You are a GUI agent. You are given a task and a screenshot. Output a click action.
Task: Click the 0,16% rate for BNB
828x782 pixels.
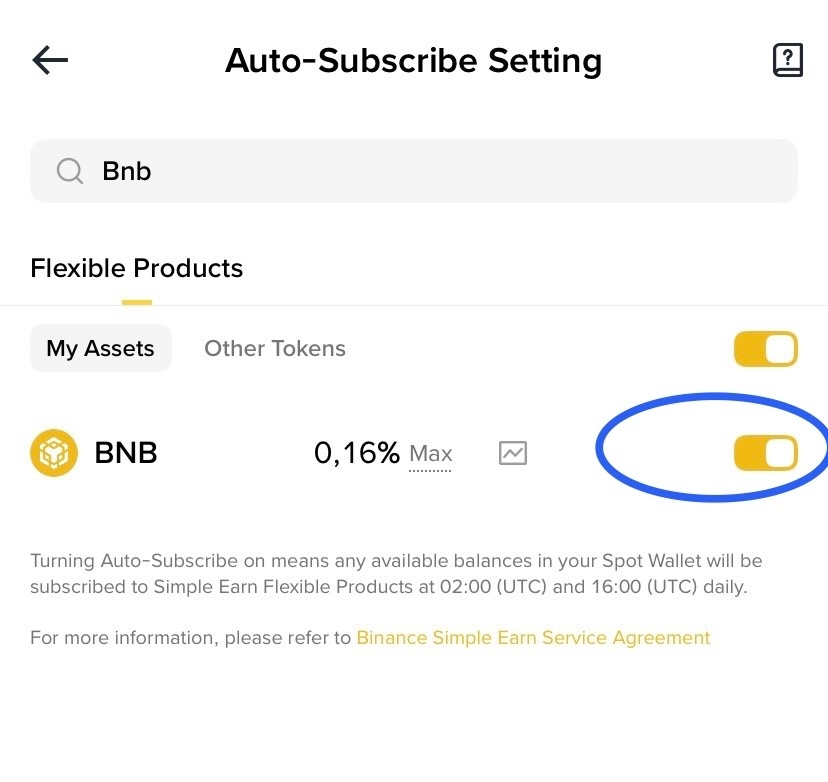(356, 453)
